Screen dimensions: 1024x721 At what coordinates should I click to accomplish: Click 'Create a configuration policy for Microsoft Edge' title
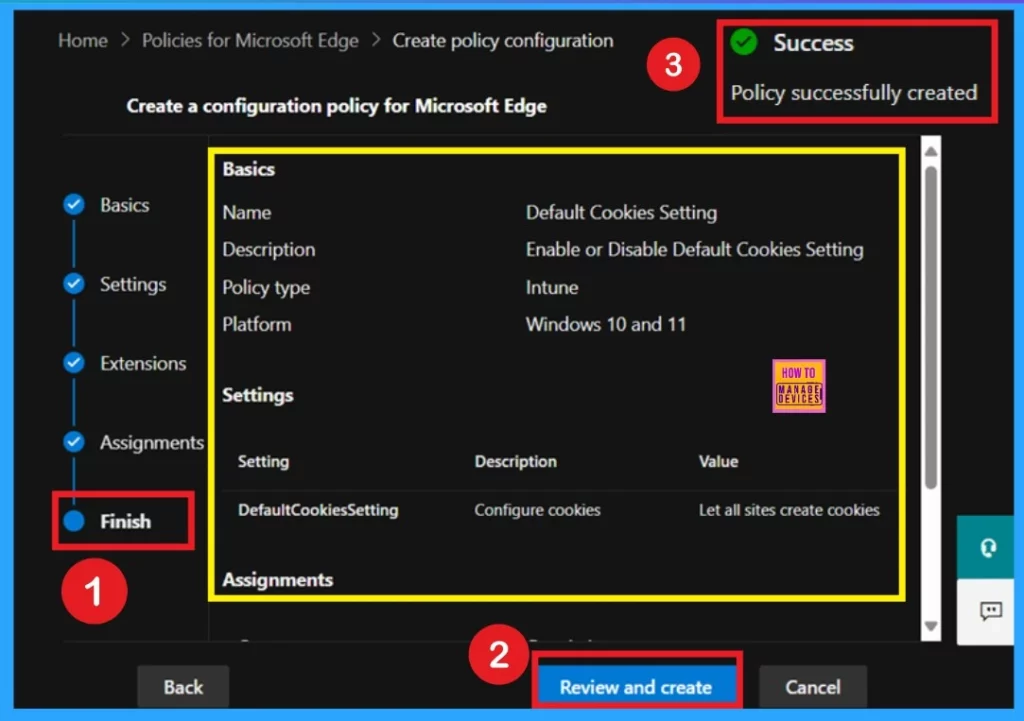point(336,106)
